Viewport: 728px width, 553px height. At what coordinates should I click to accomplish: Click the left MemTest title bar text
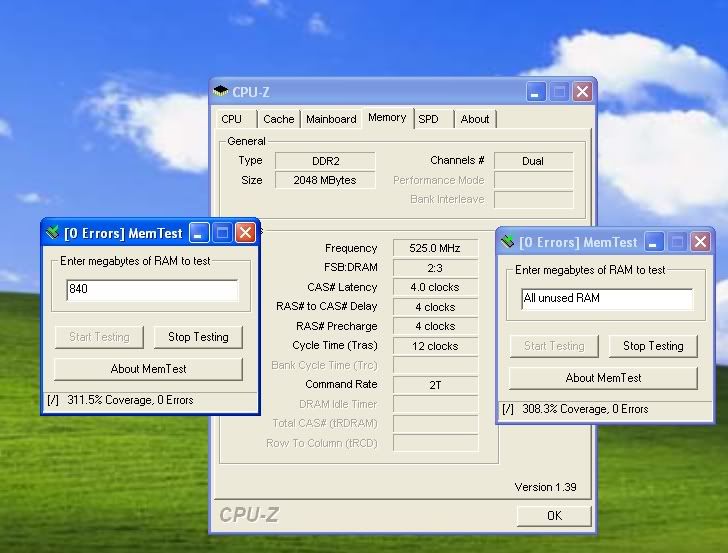[123, 233]
